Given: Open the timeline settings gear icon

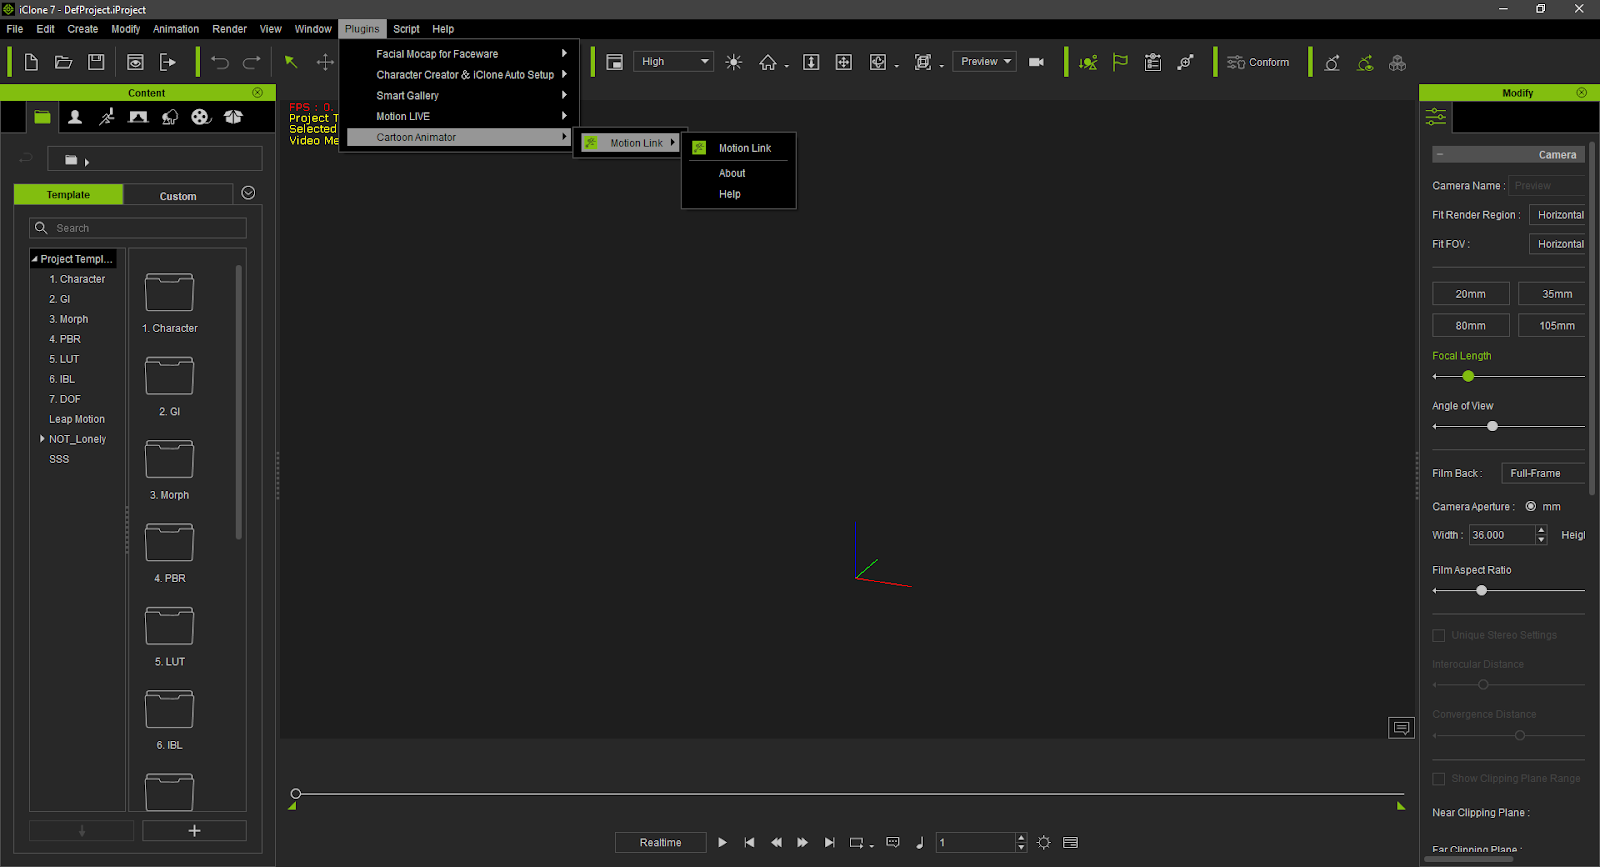Looking at the screenshot, I should tap(1044, 843).
